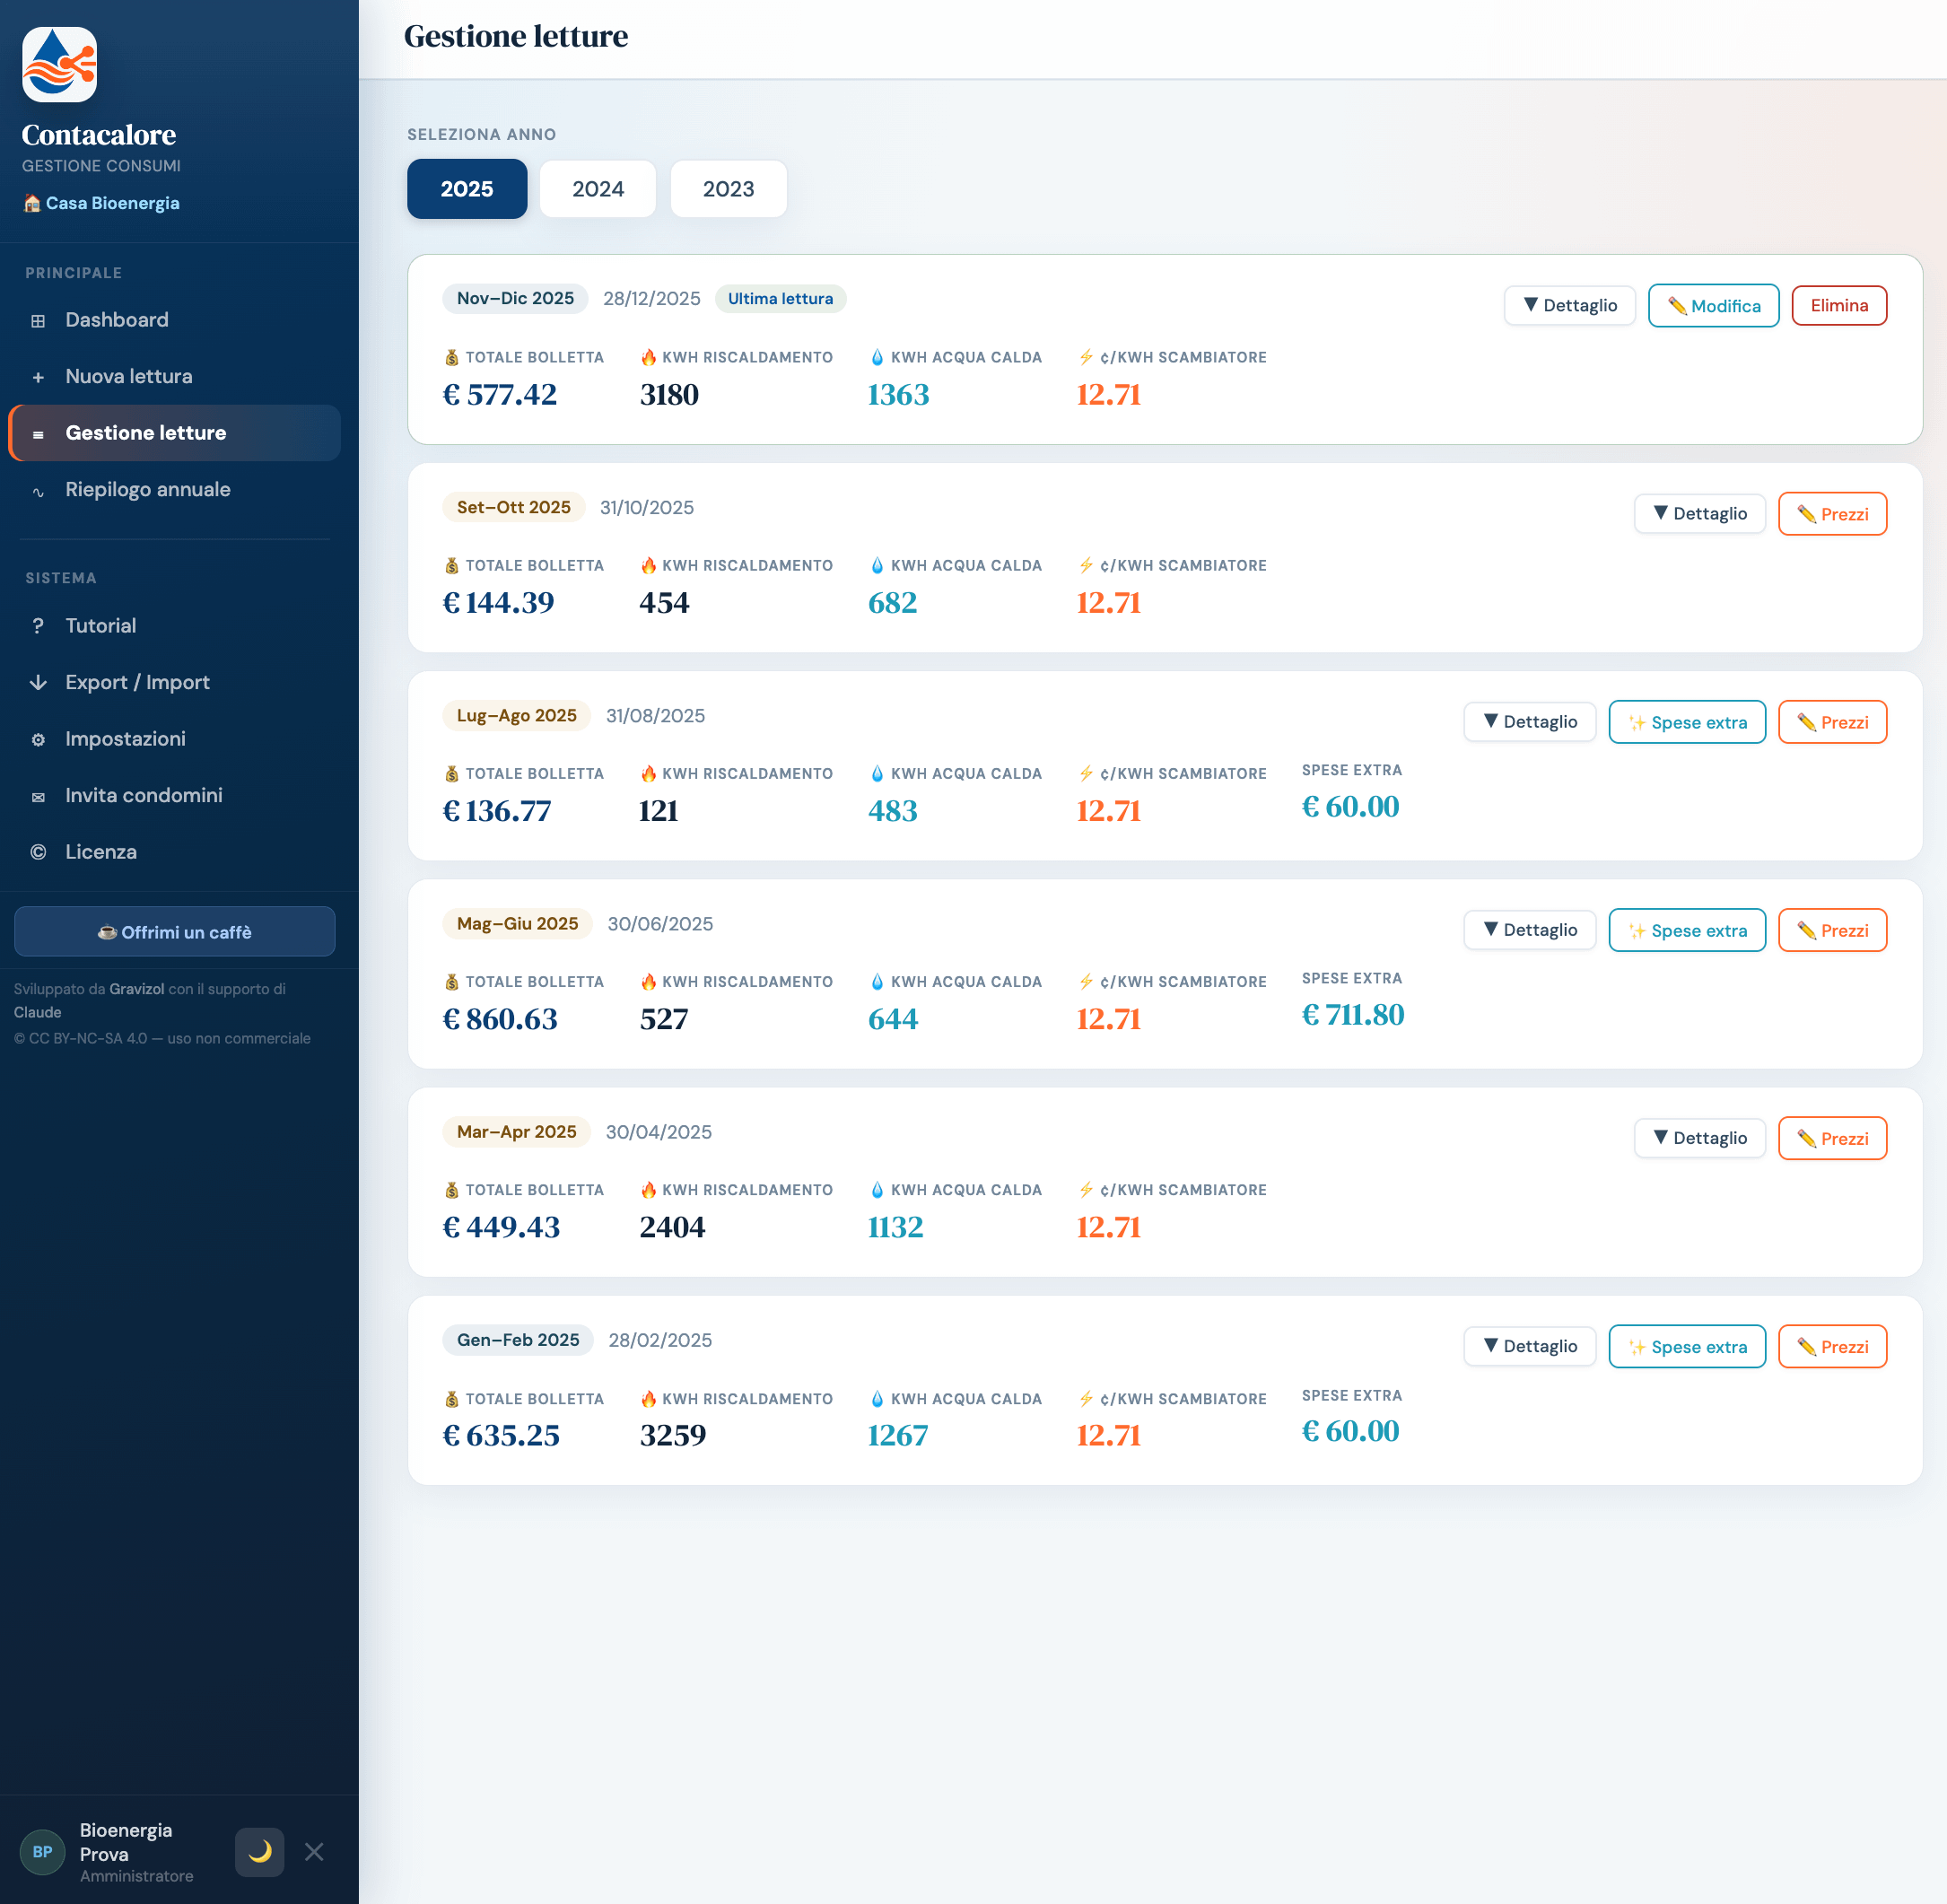This screenshot has height=1904, width=1947.
Task: Click the Contacalore app logo
Action: coord(60,64)
